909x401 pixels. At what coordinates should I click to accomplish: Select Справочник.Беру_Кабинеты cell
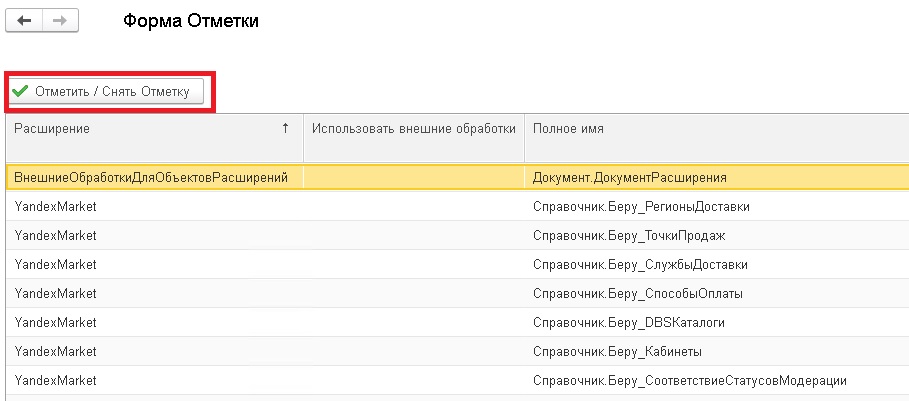click(717, 351)
